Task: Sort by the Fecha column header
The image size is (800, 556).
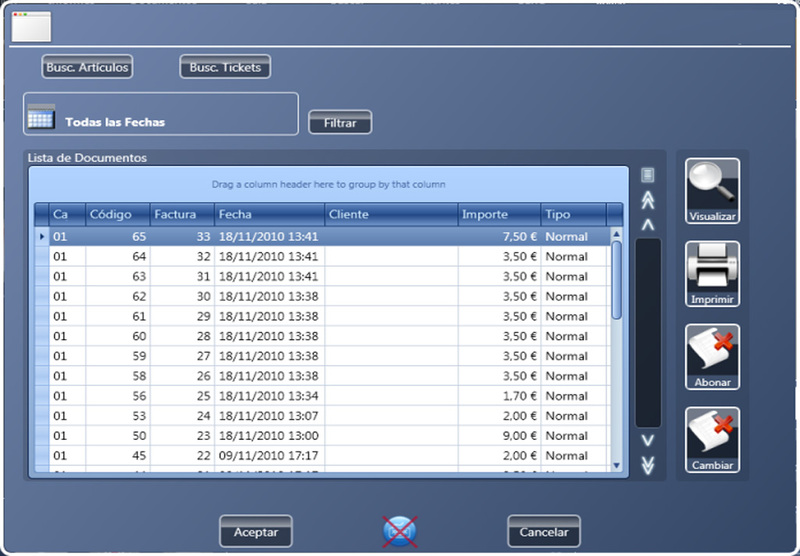Action: pos(269,214)
